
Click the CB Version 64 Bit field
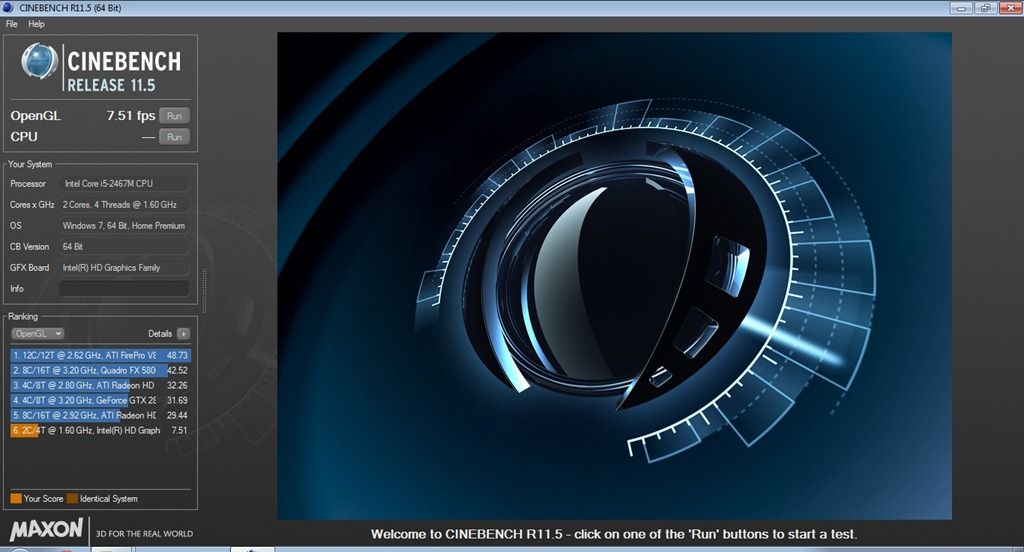click(124, 246)
